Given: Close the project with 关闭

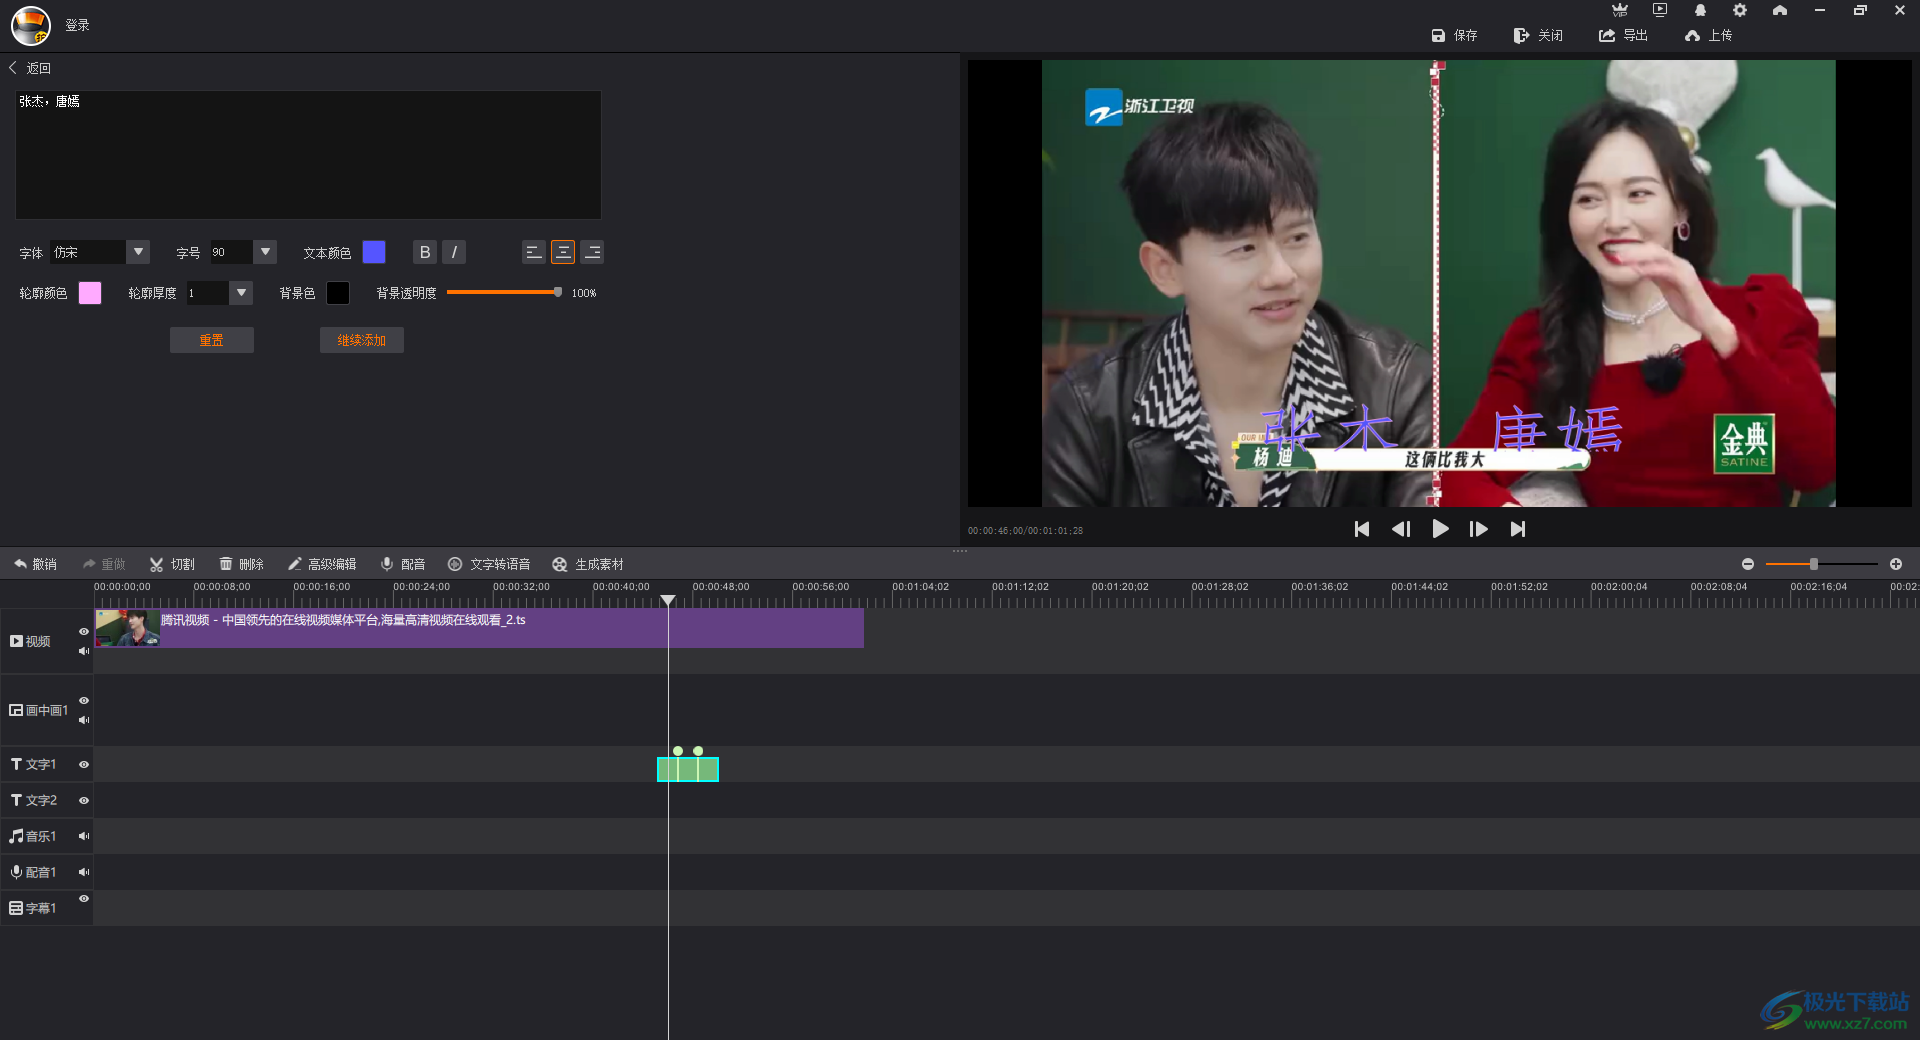Looking at the screenshot, I should coord(1538,35).
